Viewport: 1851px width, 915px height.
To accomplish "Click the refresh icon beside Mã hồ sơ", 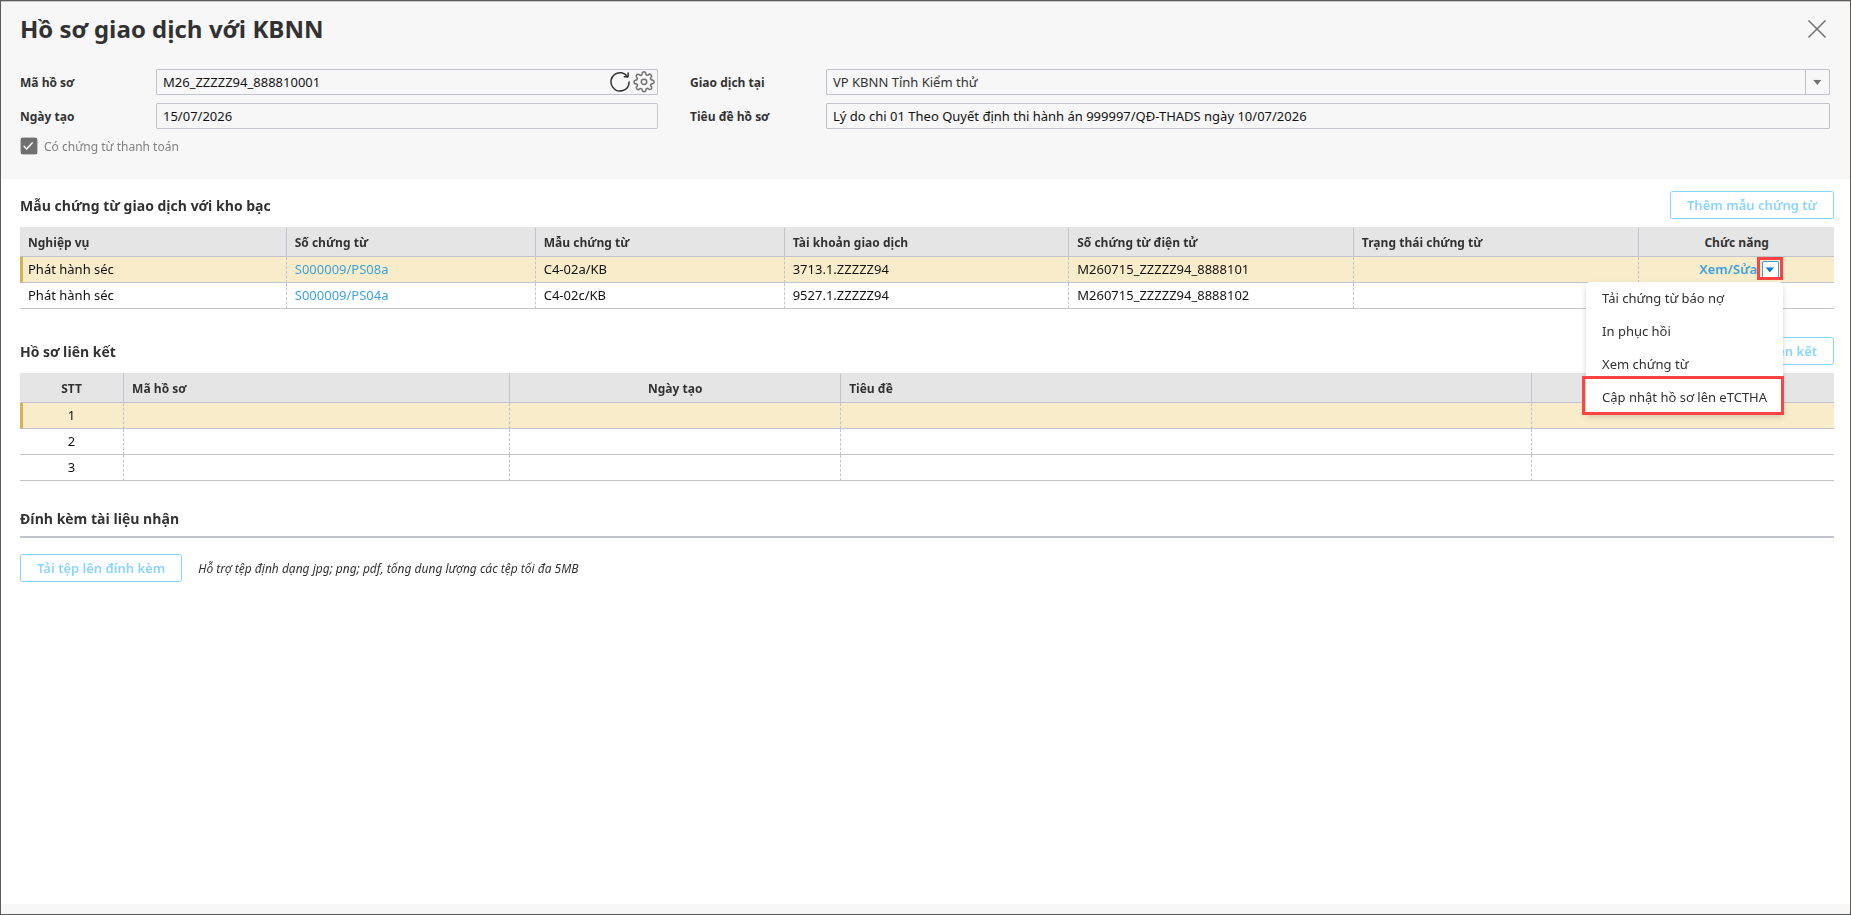I will pos(620,82).
